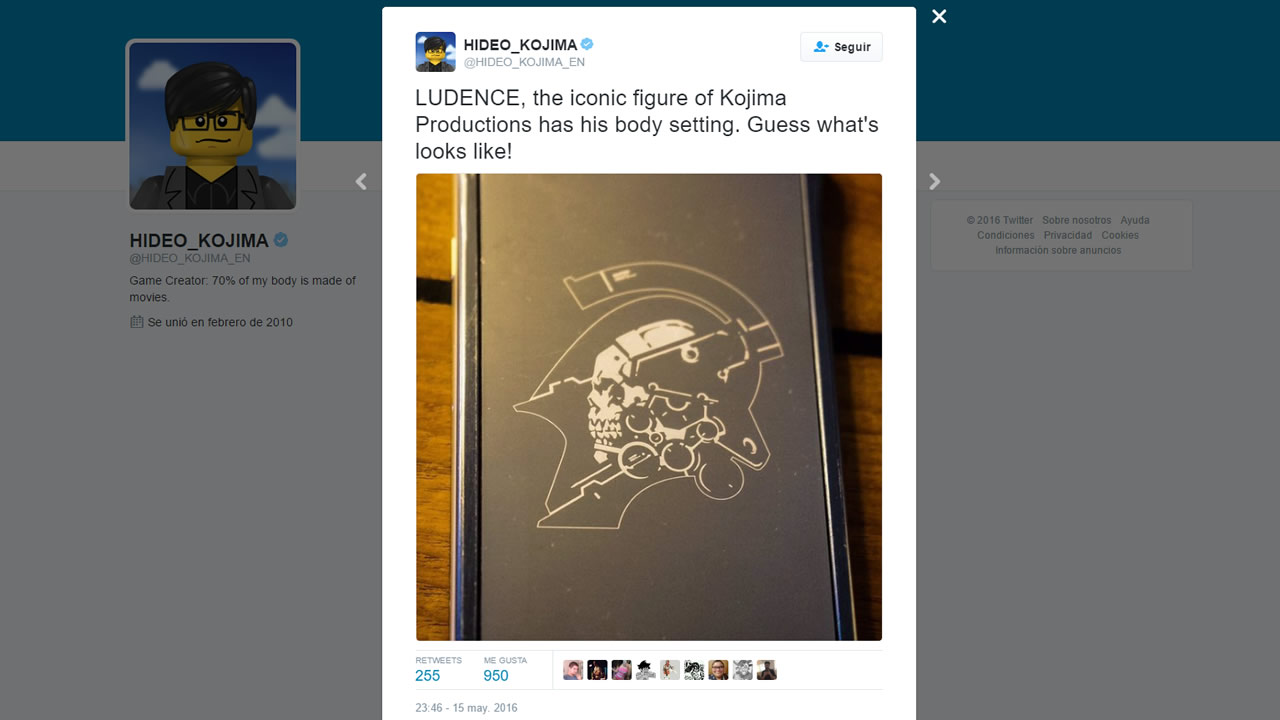Screen dimensions: 1280x720
Task: Click the © 2016 Twitter footer text
Action: tap(1000, 220)
